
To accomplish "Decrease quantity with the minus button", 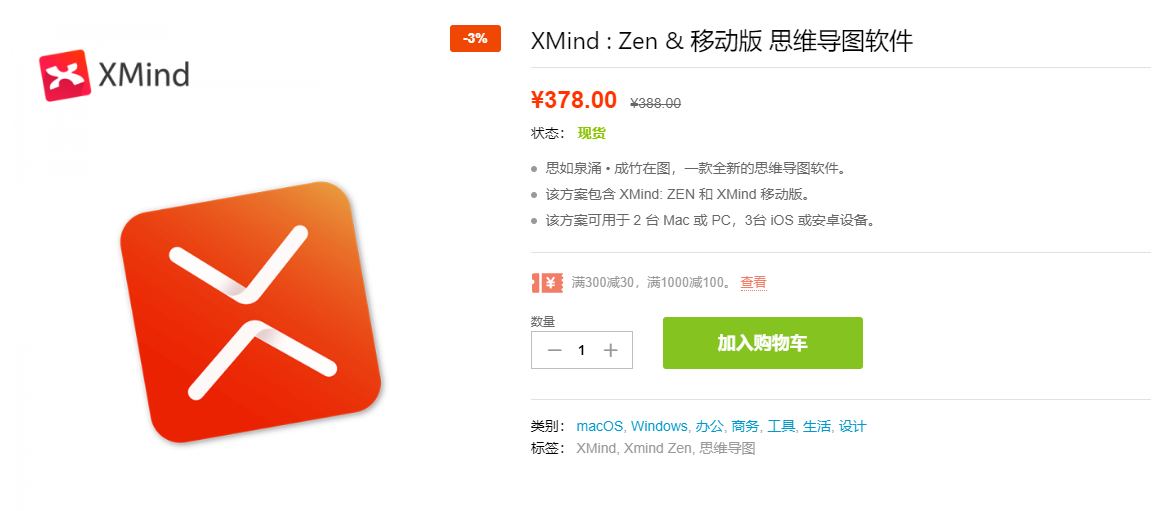I will coord(554,351).
